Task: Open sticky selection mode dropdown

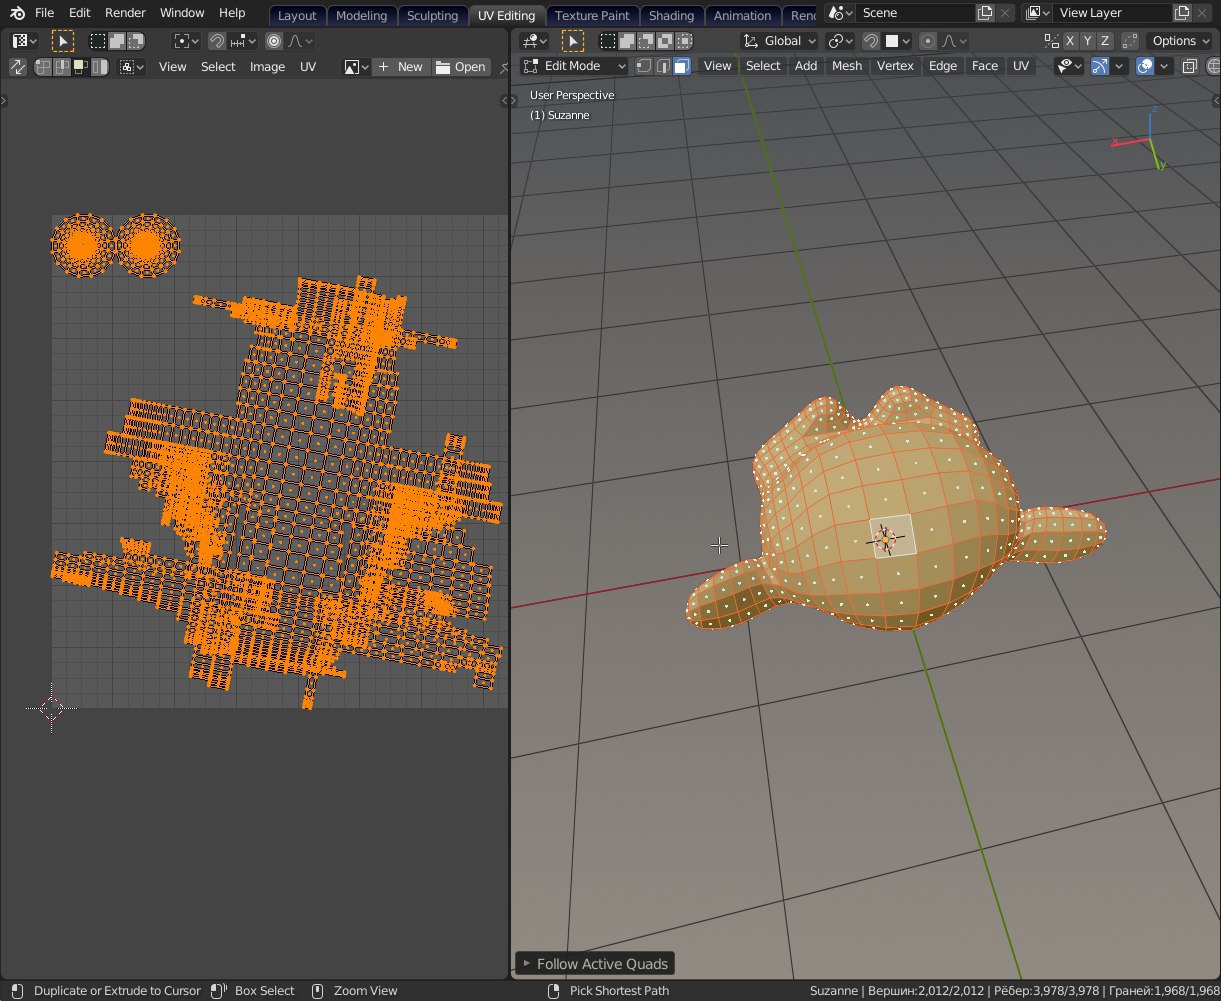Action: tap(131, 67)
